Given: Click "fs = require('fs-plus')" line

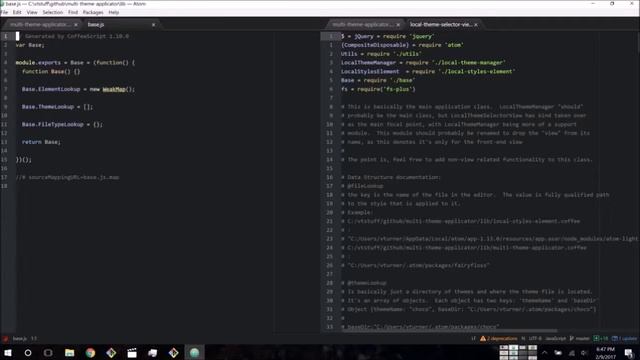Looking at the screenshot, I should [x=378, y=89].
